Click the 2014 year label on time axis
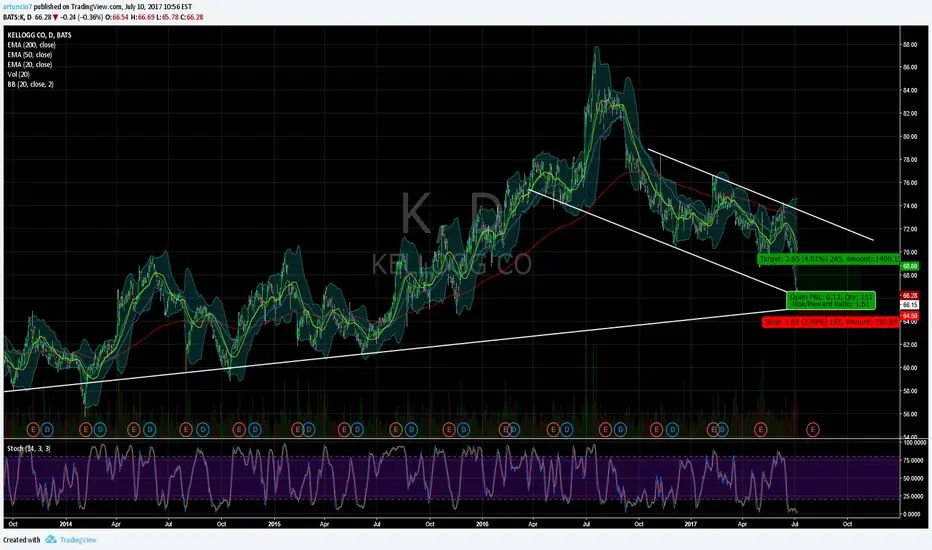Viewport: 932px width, 550px height. click(x=65, y=524)
